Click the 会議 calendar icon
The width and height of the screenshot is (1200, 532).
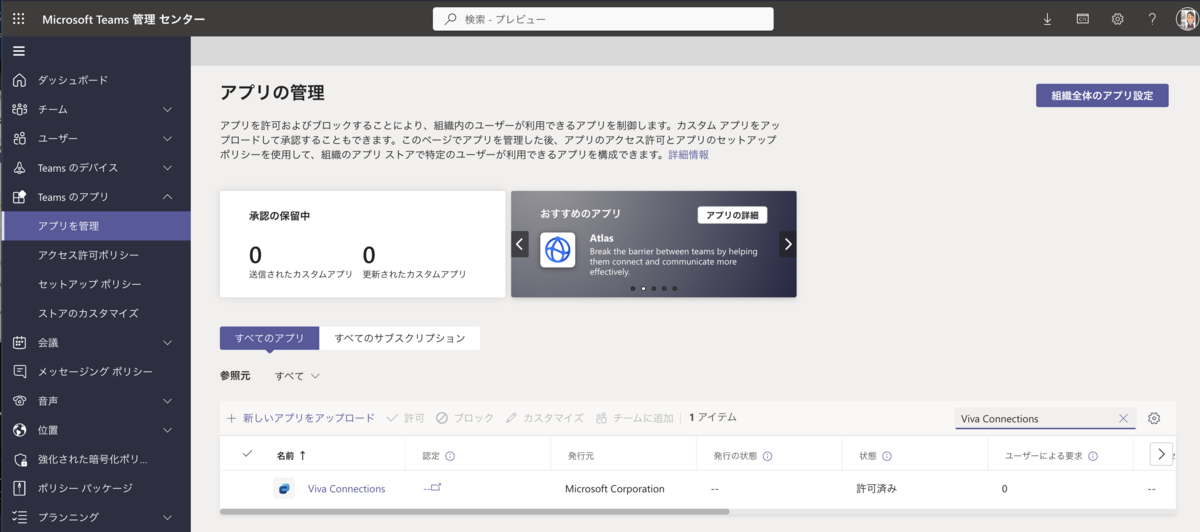pyautogui.click(x=19, y=342)
